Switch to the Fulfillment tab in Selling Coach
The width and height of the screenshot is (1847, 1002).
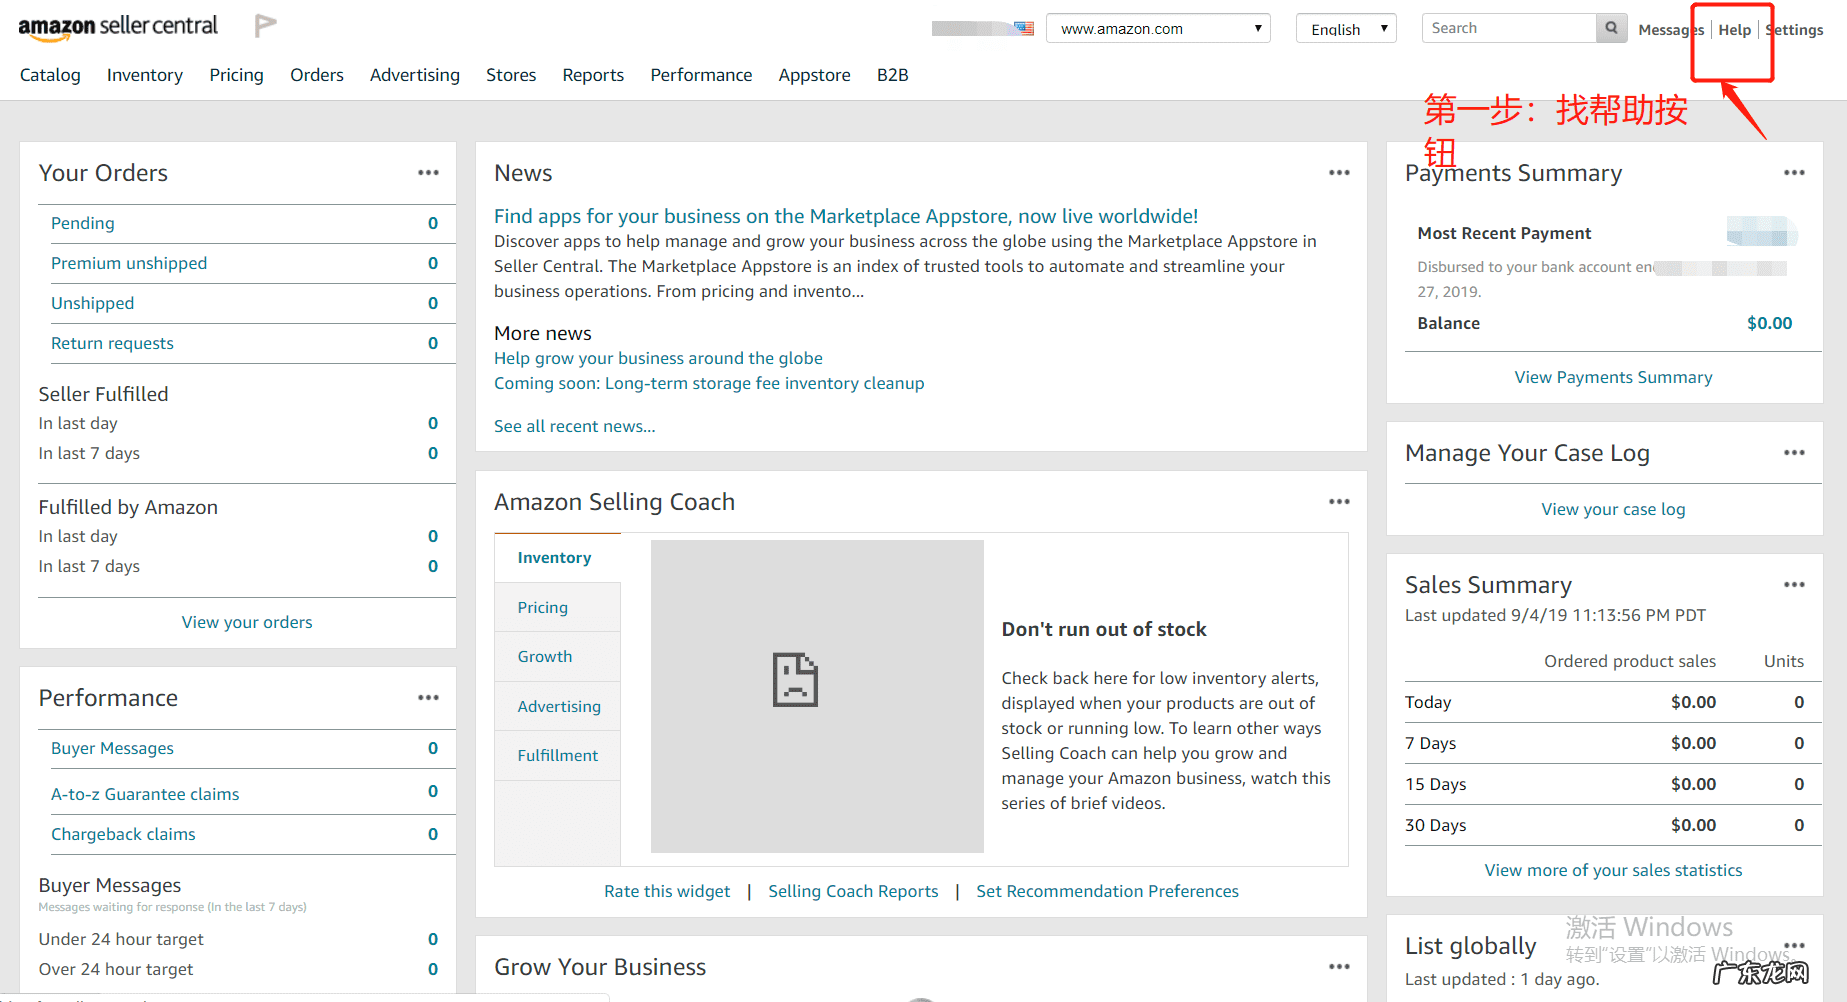coord(558,756)
